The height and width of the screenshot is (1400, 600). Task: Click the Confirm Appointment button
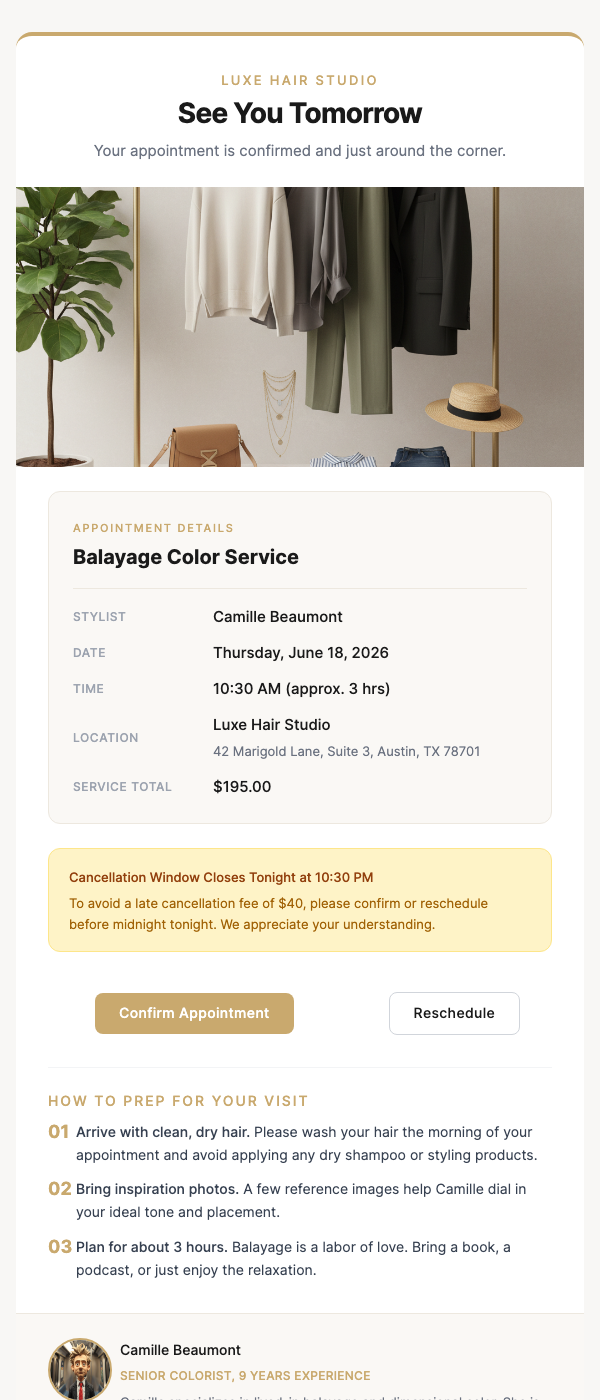194,1013
